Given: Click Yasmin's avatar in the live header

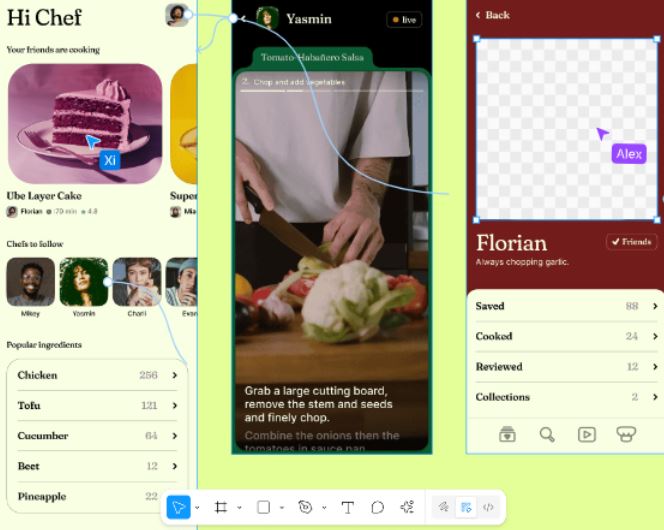Looking at the screenshot, I should (x=268, y=18).
